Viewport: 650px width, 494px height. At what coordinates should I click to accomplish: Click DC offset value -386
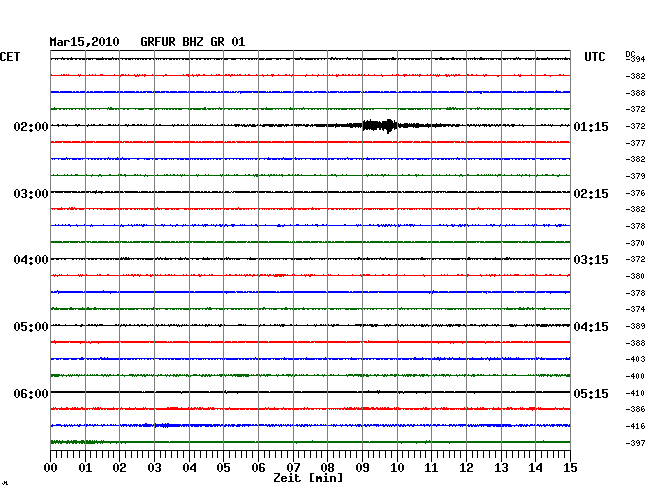click(x=635, y=409)
